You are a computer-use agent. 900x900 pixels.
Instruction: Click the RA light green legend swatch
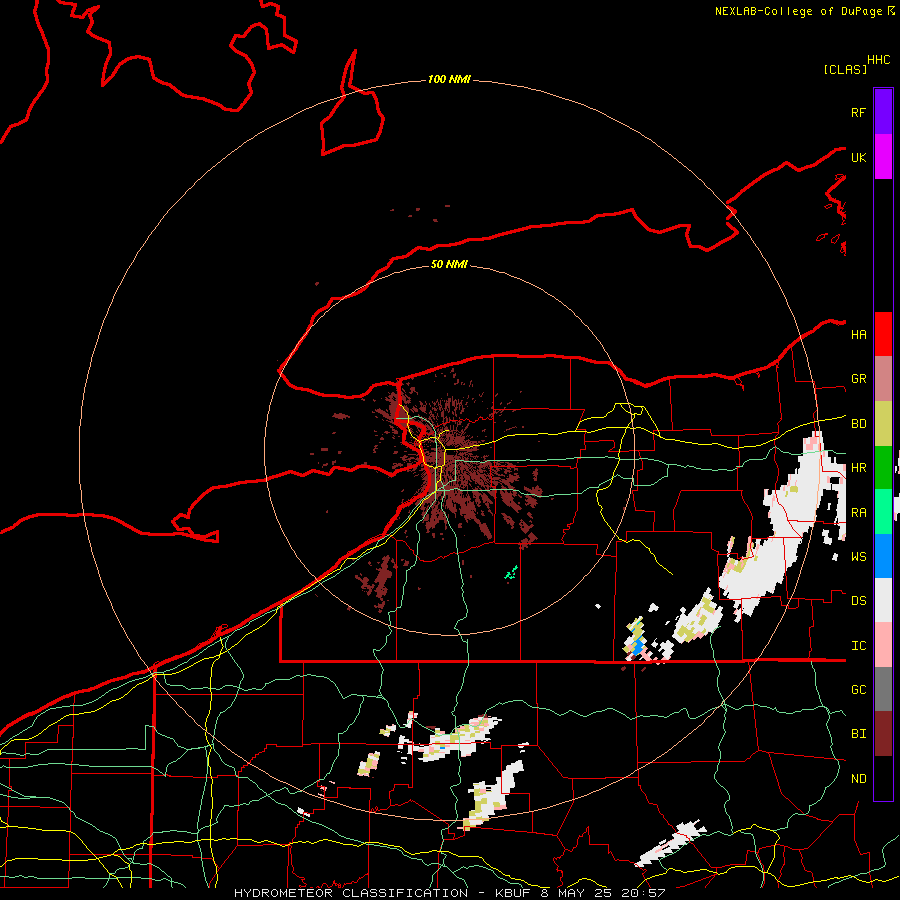click(x=883, y=512)
